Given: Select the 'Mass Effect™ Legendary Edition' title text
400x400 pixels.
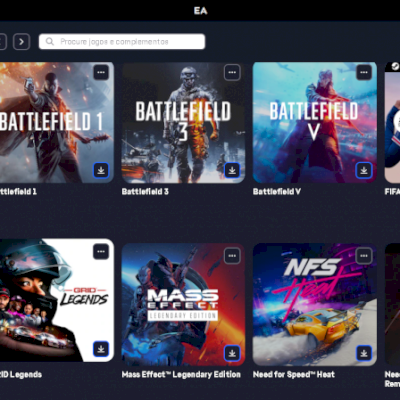Looking at the screenshot, I should coord(181,375).
